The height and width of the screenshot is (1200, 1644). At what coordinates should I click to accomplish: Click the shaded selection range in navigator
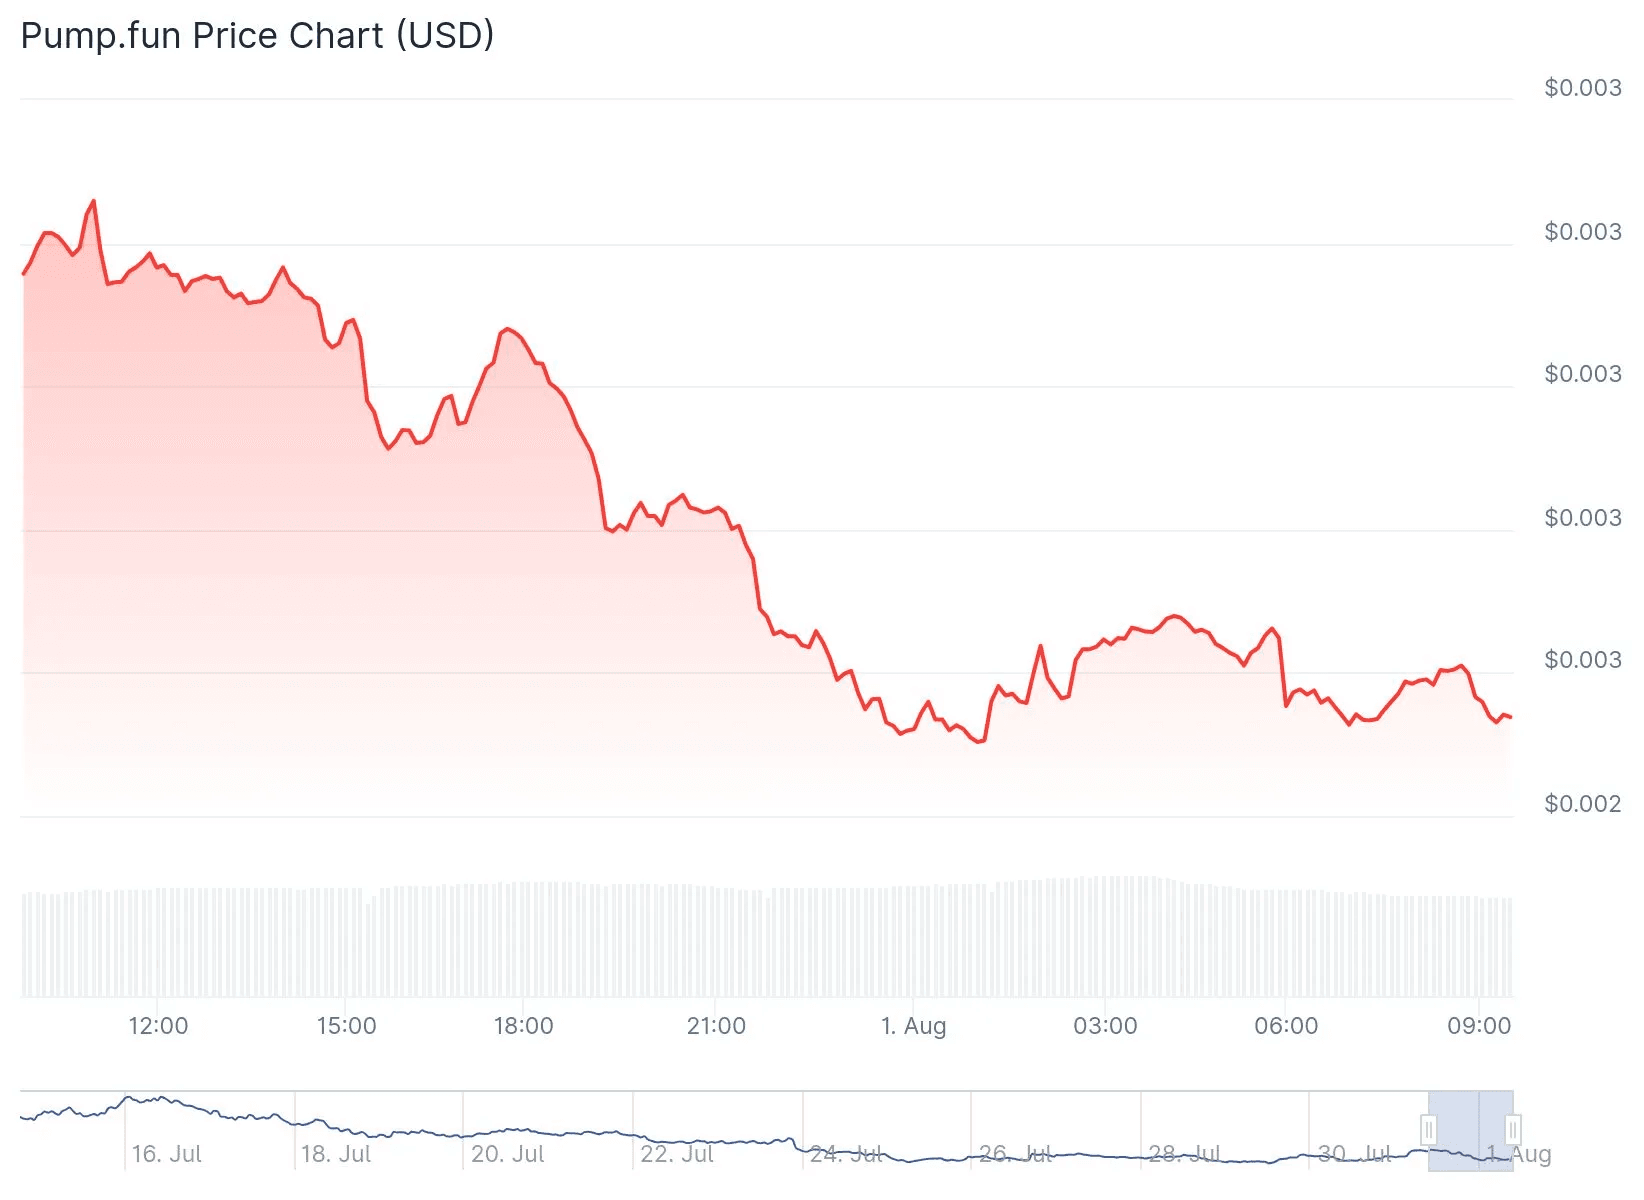point(1471,1130)
